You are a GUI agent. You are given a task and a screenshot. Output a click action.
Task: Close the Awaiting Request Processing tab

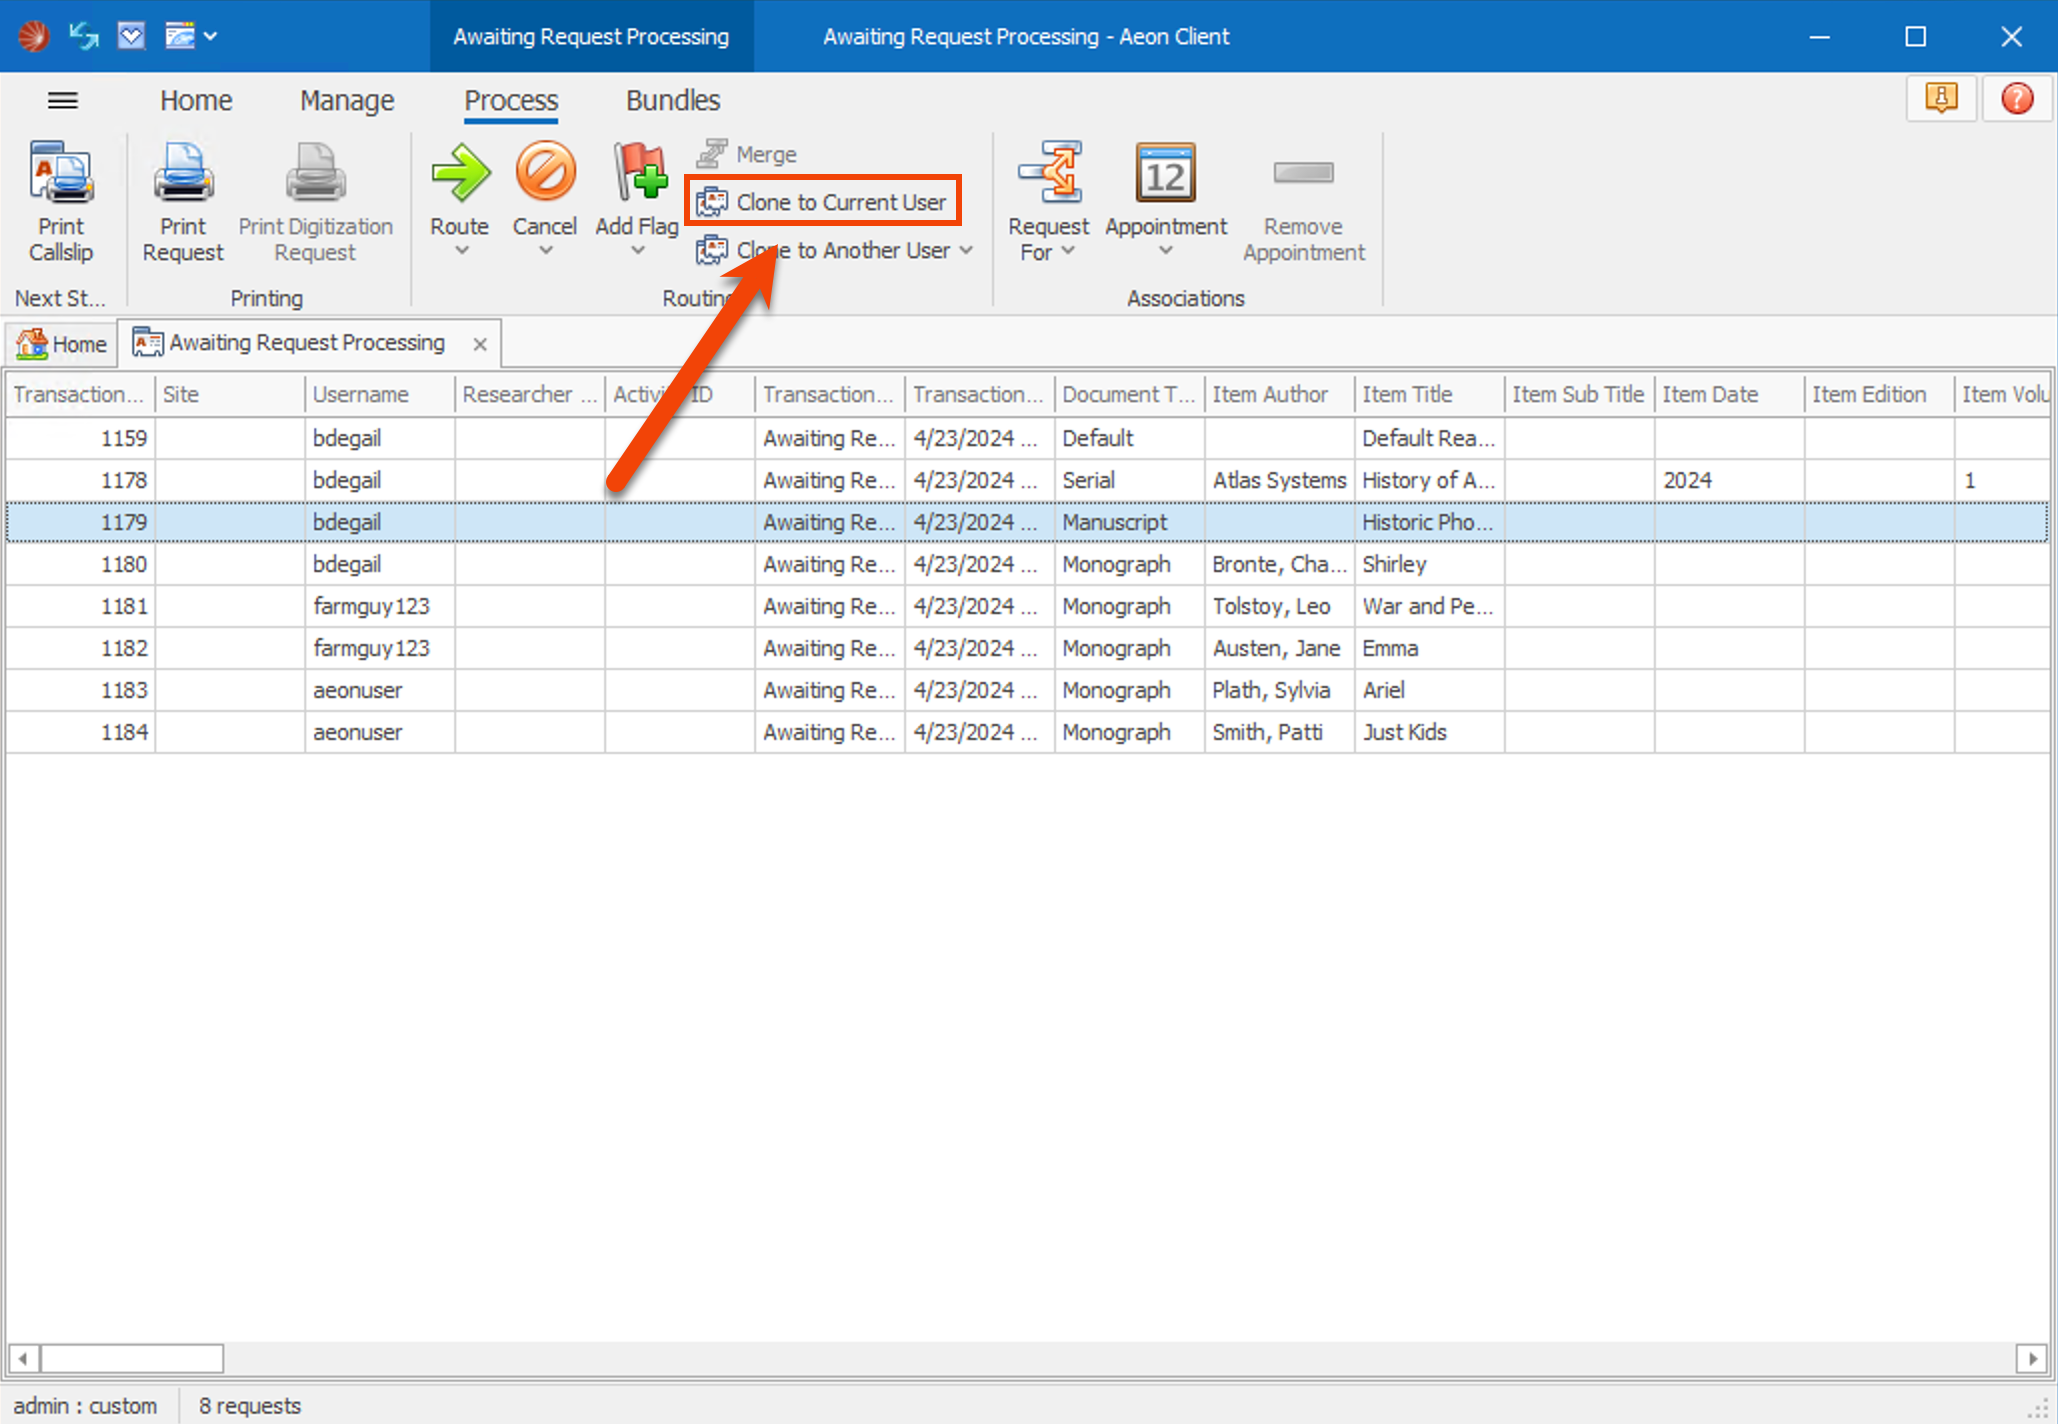coord(479,343)
